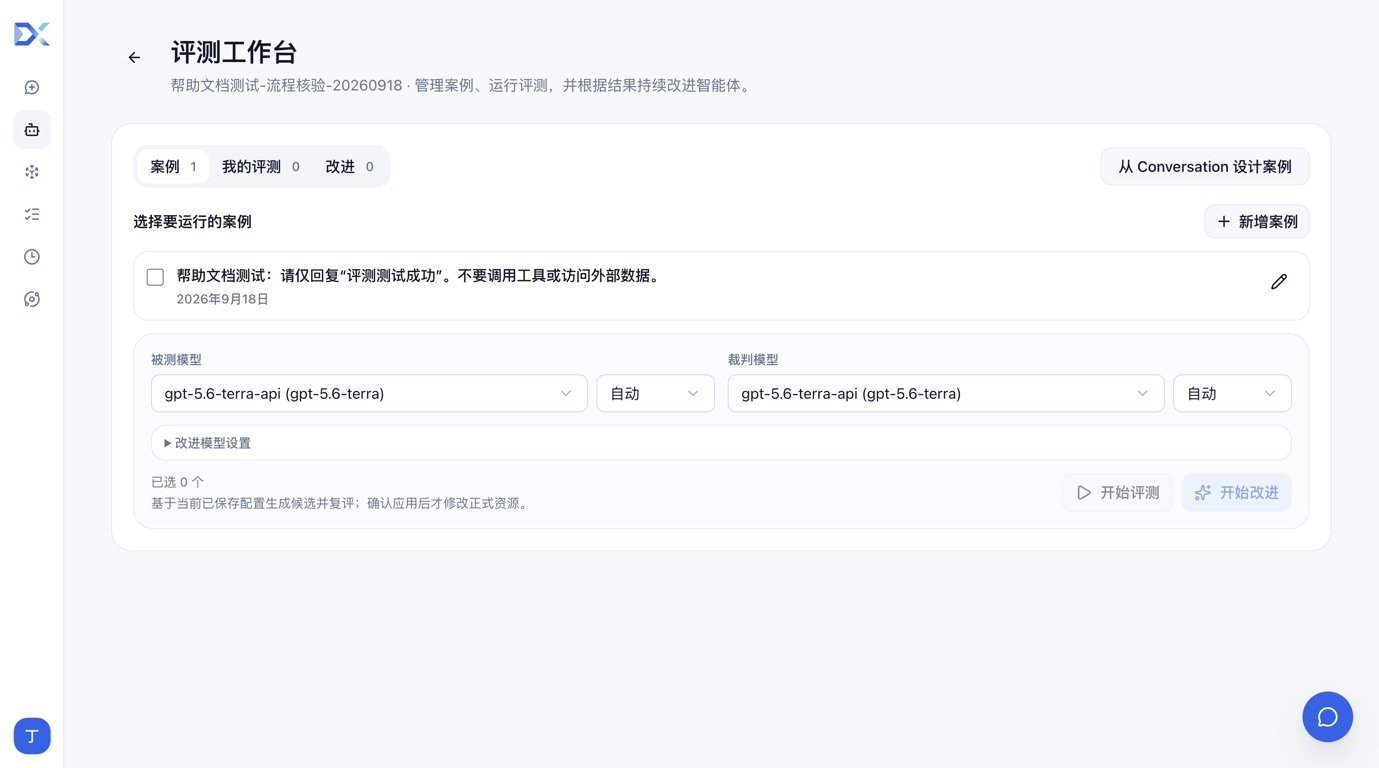1379x768 pixels.
Task: Select the 帮助文档测试 case checkbox
Action: pos(155,277)
